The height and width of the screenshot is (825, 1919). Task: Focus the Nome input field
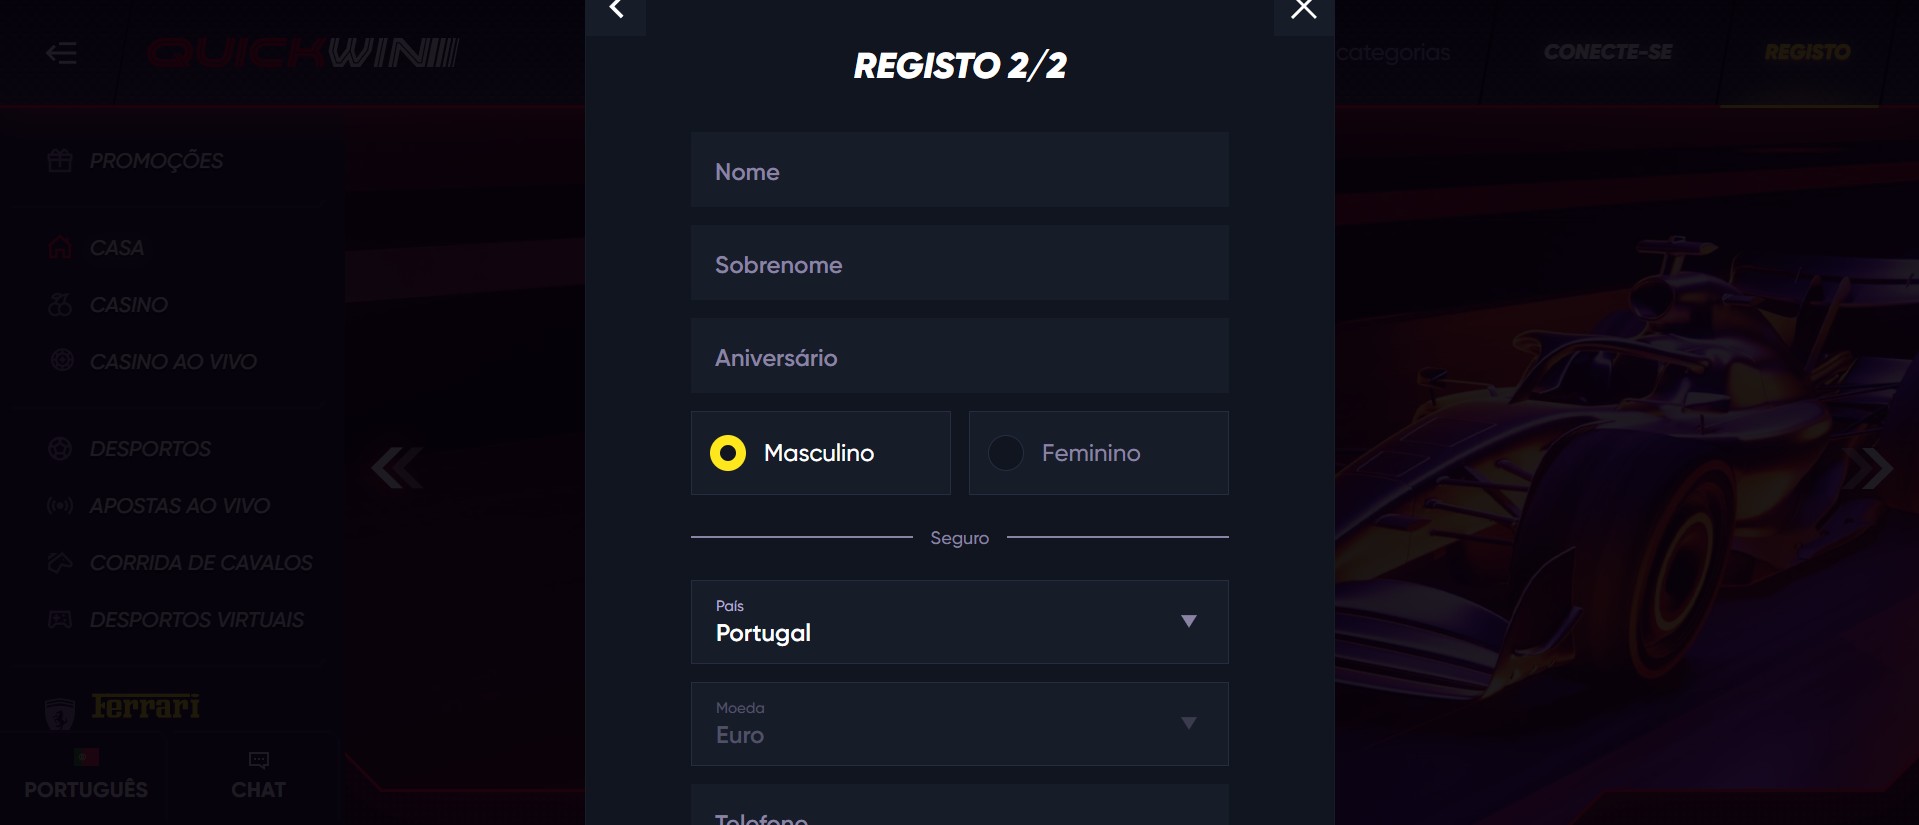[959, 171]
